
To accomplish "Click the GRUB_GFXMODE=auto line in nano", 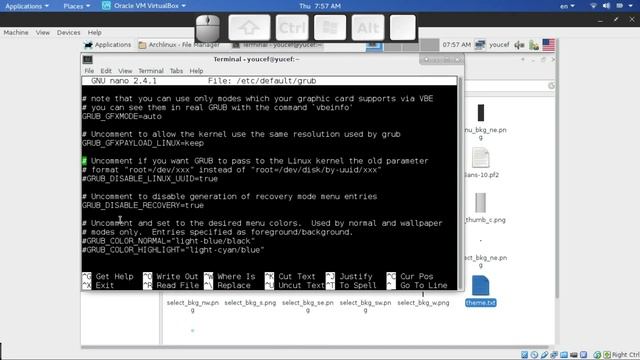I will point(122,116).
